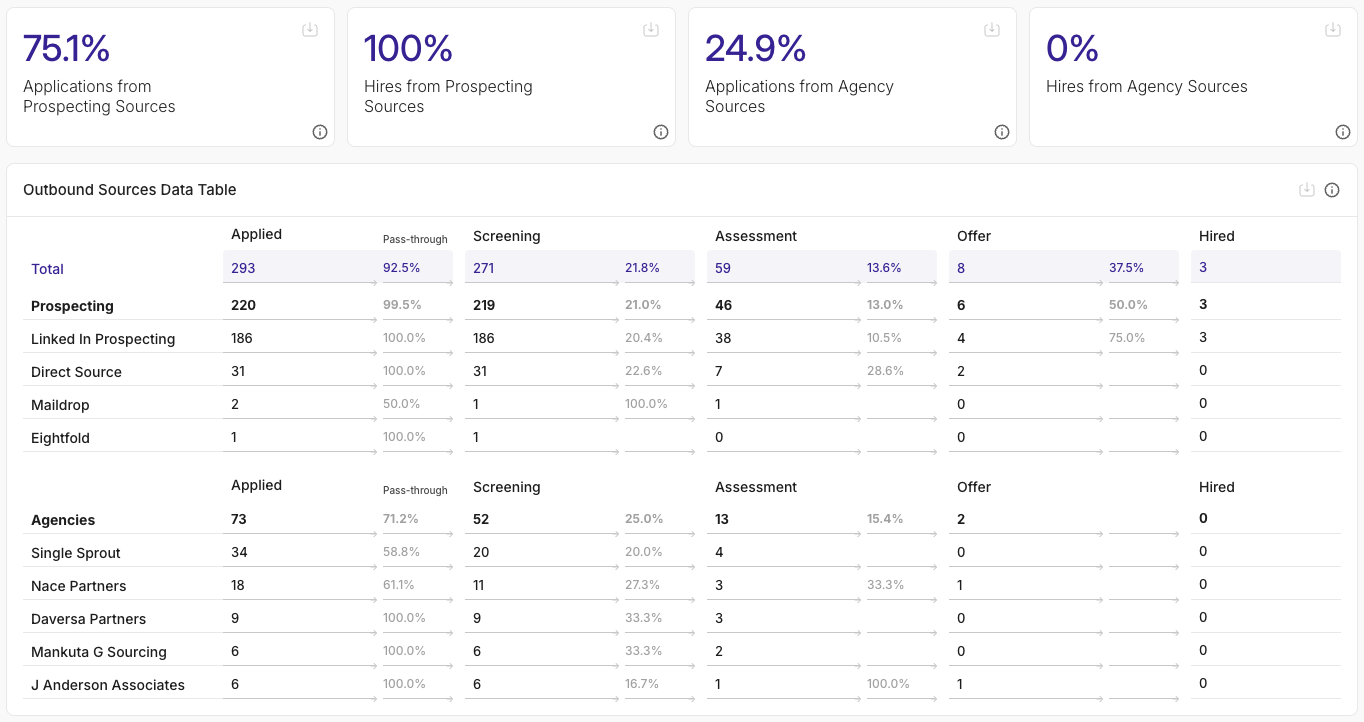Click the Maildrop source label

click(60, 405)
